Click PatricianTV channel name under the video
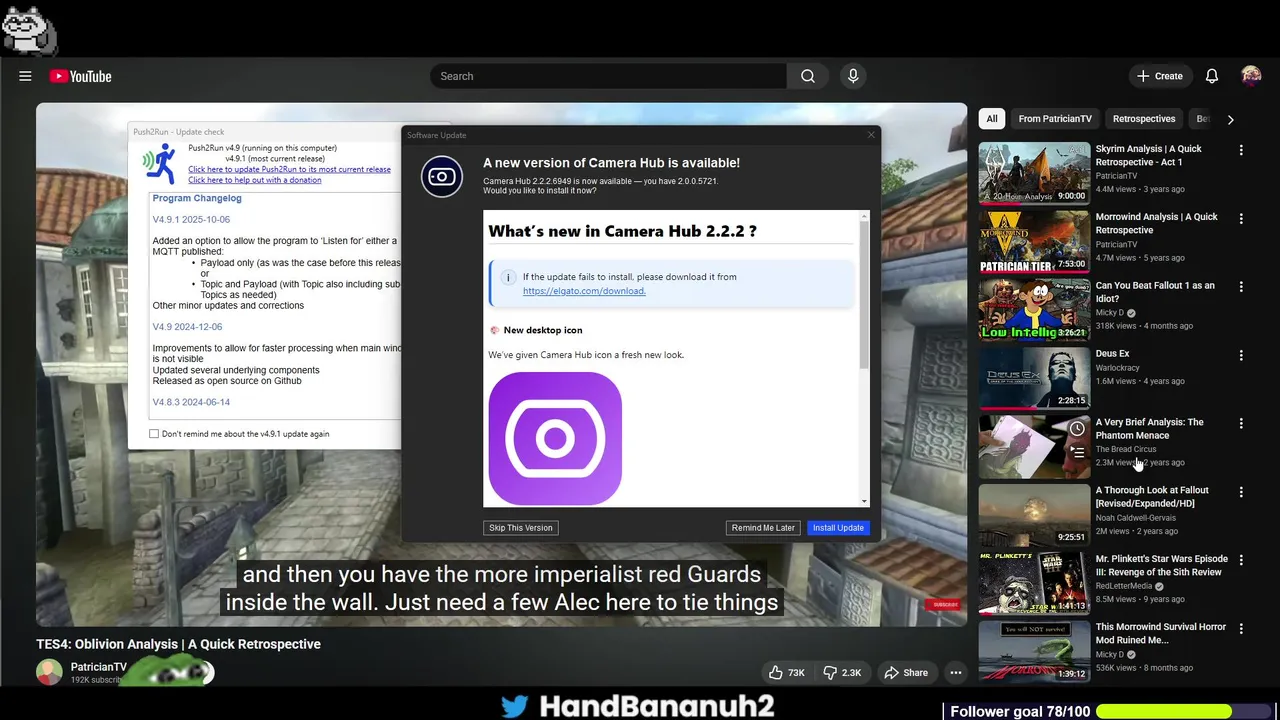 point(99,667)
